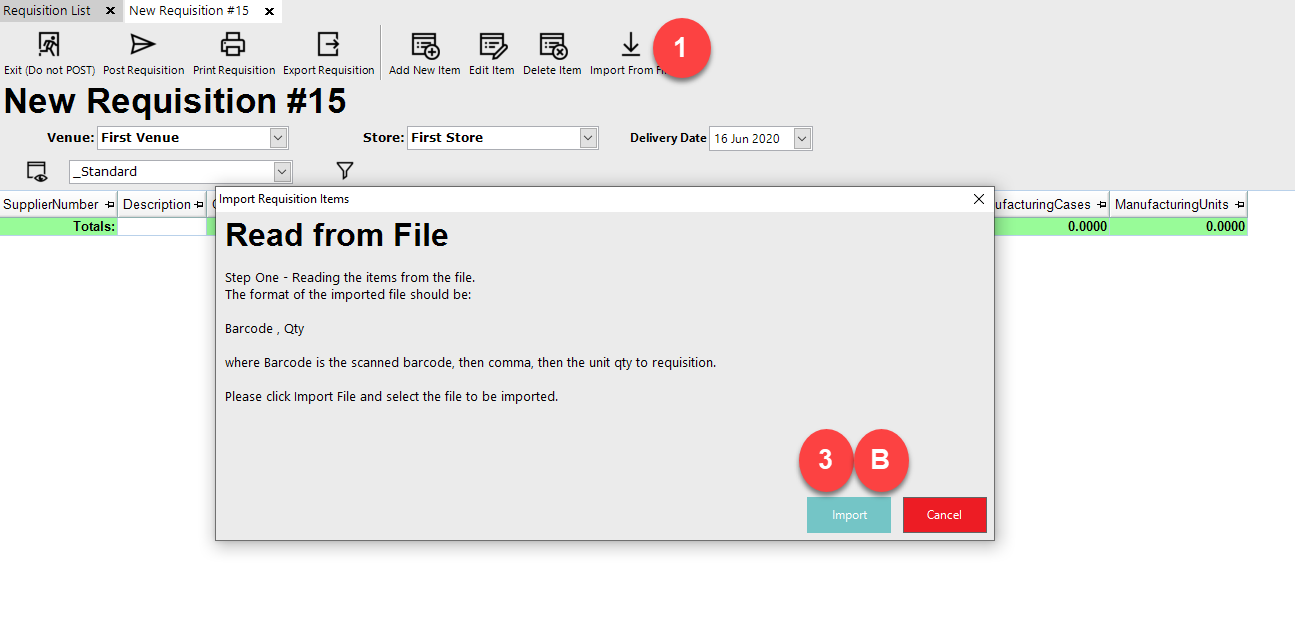The height and width of the screenshot is (629, 1295).
Task: Open the filter funnel icon
Action: point(345,171)
